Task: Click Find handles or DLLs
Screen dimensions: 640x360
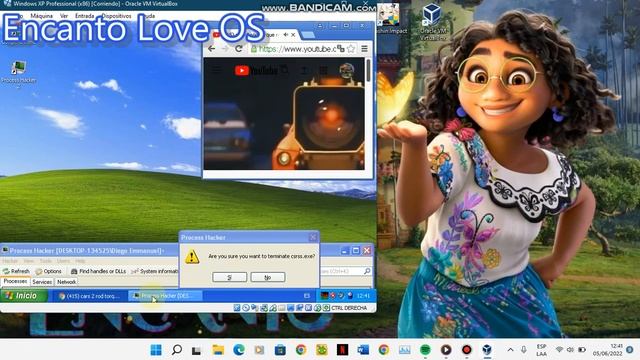Action: [98, 271]
